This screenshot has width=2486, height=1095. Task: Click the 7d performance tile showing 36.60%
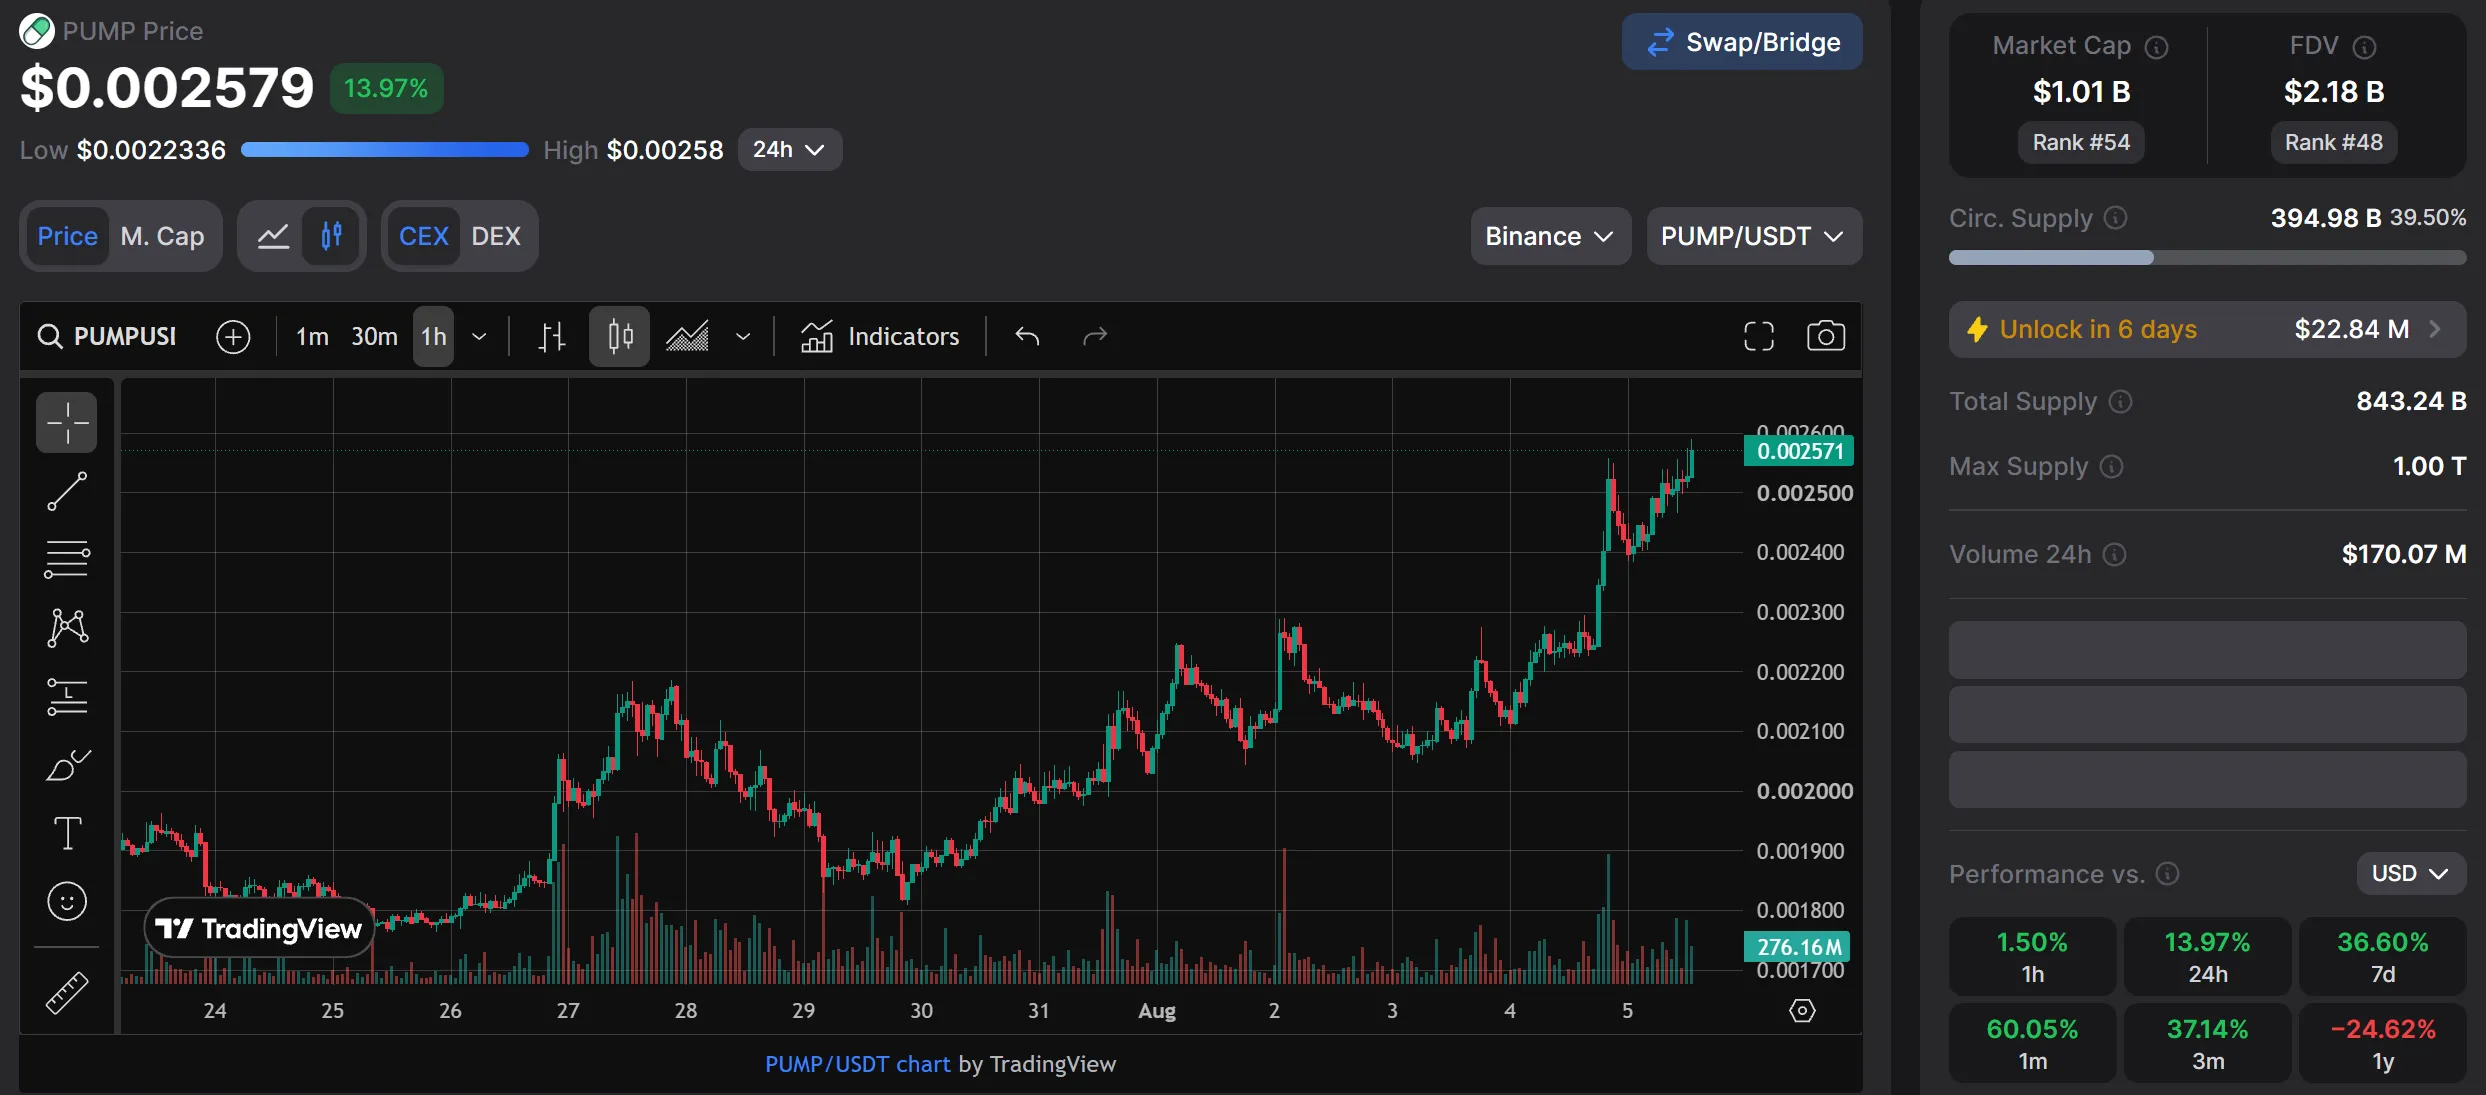2382,957
